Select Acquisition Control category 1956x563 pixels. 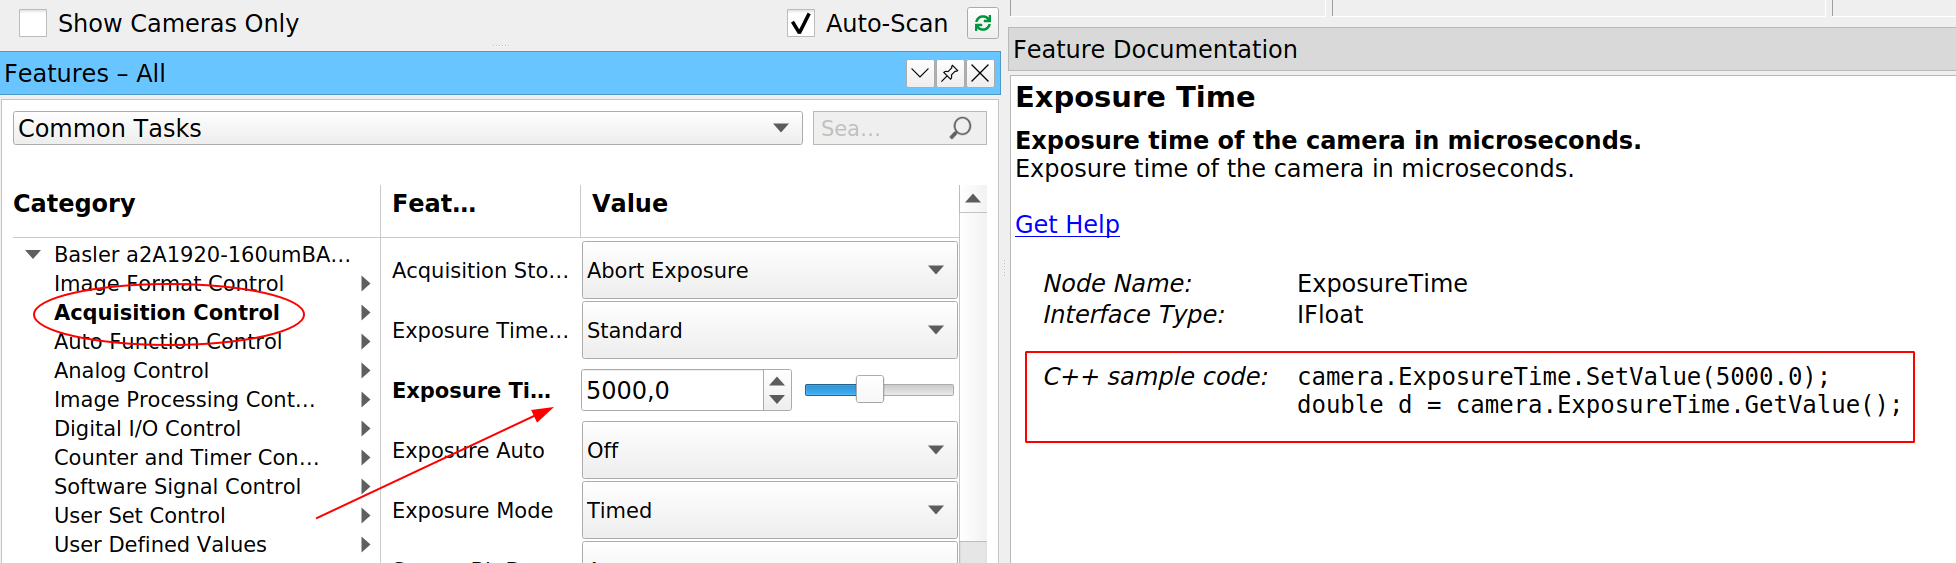pyautogui.click(x=167, y=312)
